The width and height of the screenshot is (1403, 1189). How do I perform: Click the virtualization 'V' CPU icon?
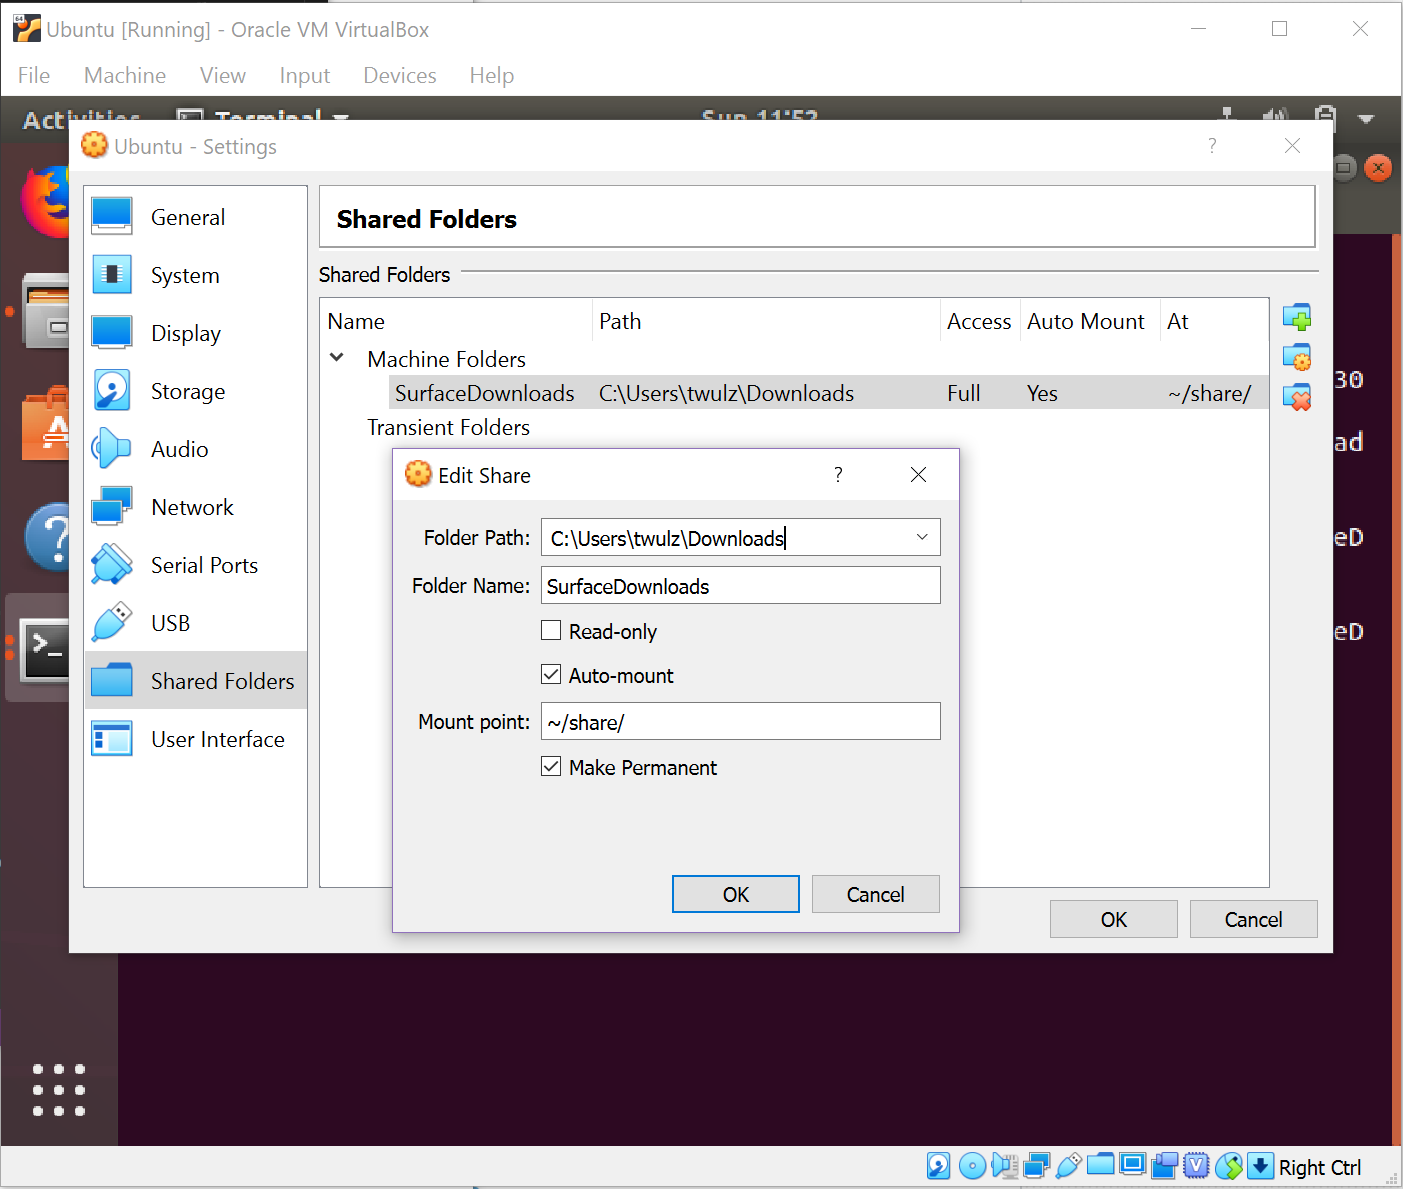click(x=1197, y=1166)
